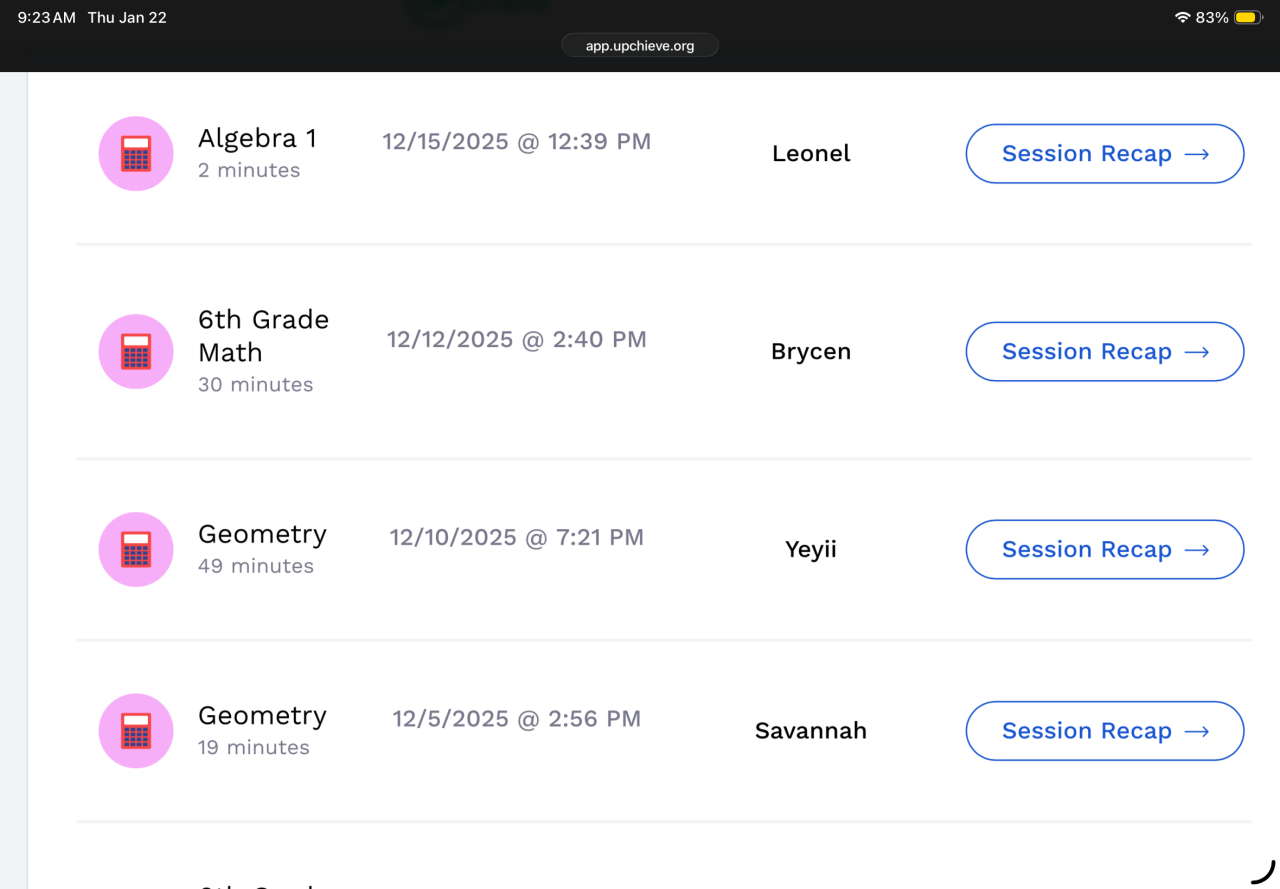Screen dimensions: 1280x889
Task: Click the 6th Grade Math calculator icon
Action: pos(135,352)
